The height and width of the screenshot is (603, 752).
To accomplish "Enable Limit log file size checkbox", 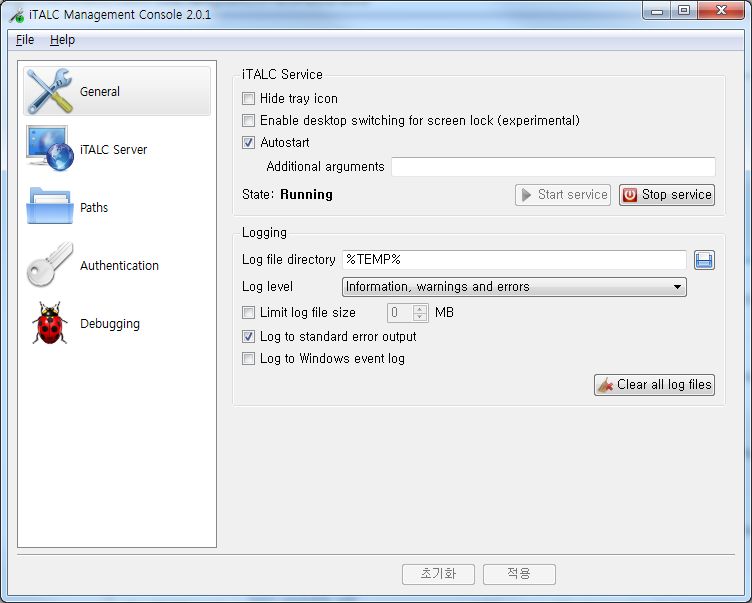I will click(248, 313).
